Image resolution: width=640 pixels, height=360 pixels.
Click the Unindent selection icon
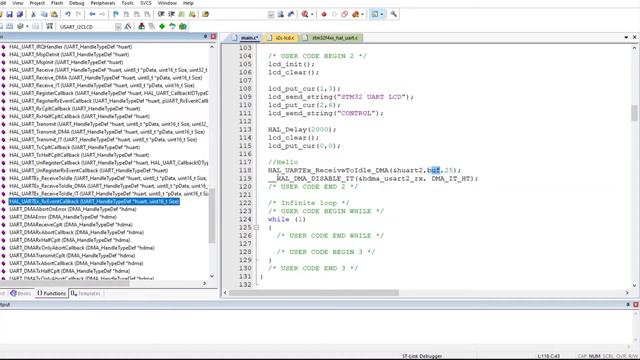(x=171, y=14)
